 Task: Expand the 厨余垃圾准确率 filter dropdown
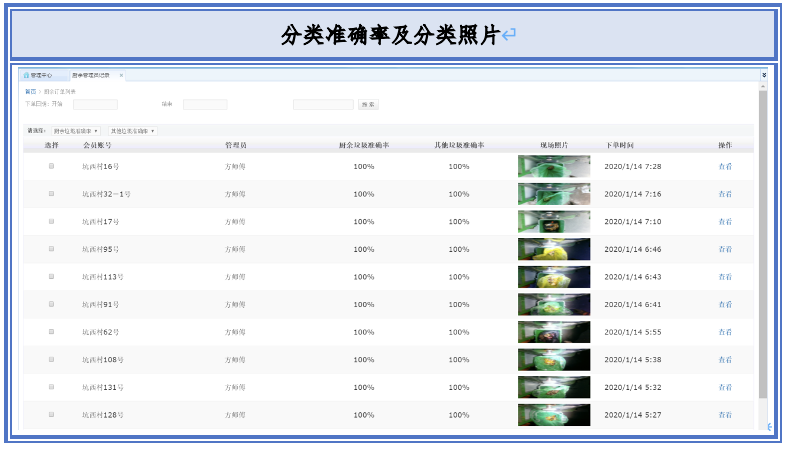pos(77,131)
